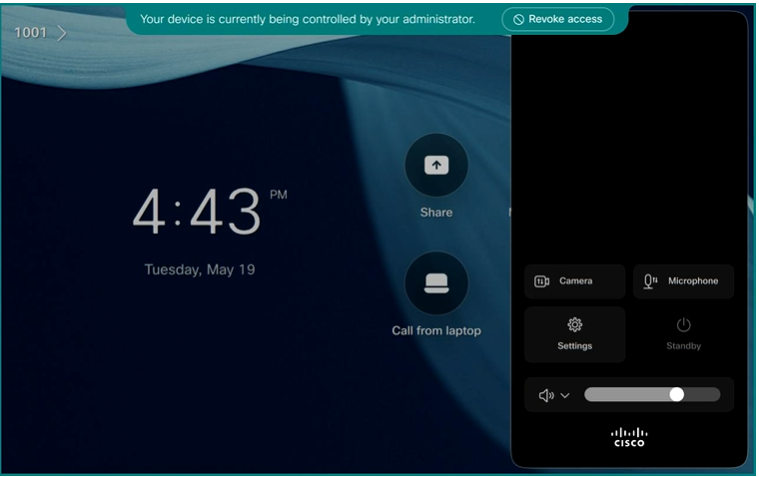Click the camera icon in the control panel
The width and height of the screenshot is (759, 477).
click(x=542, y=281)
